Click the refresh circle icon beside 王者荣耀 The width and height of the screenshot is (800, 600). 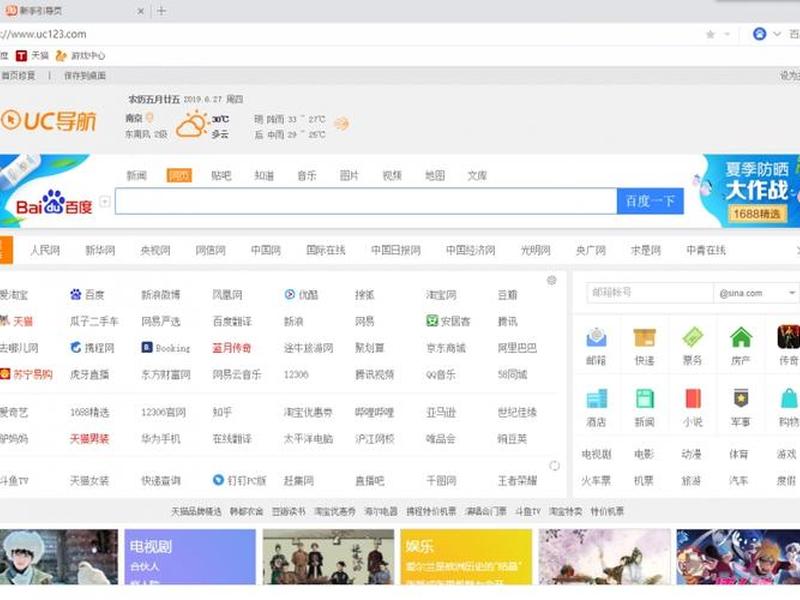(x=555, y=465)
